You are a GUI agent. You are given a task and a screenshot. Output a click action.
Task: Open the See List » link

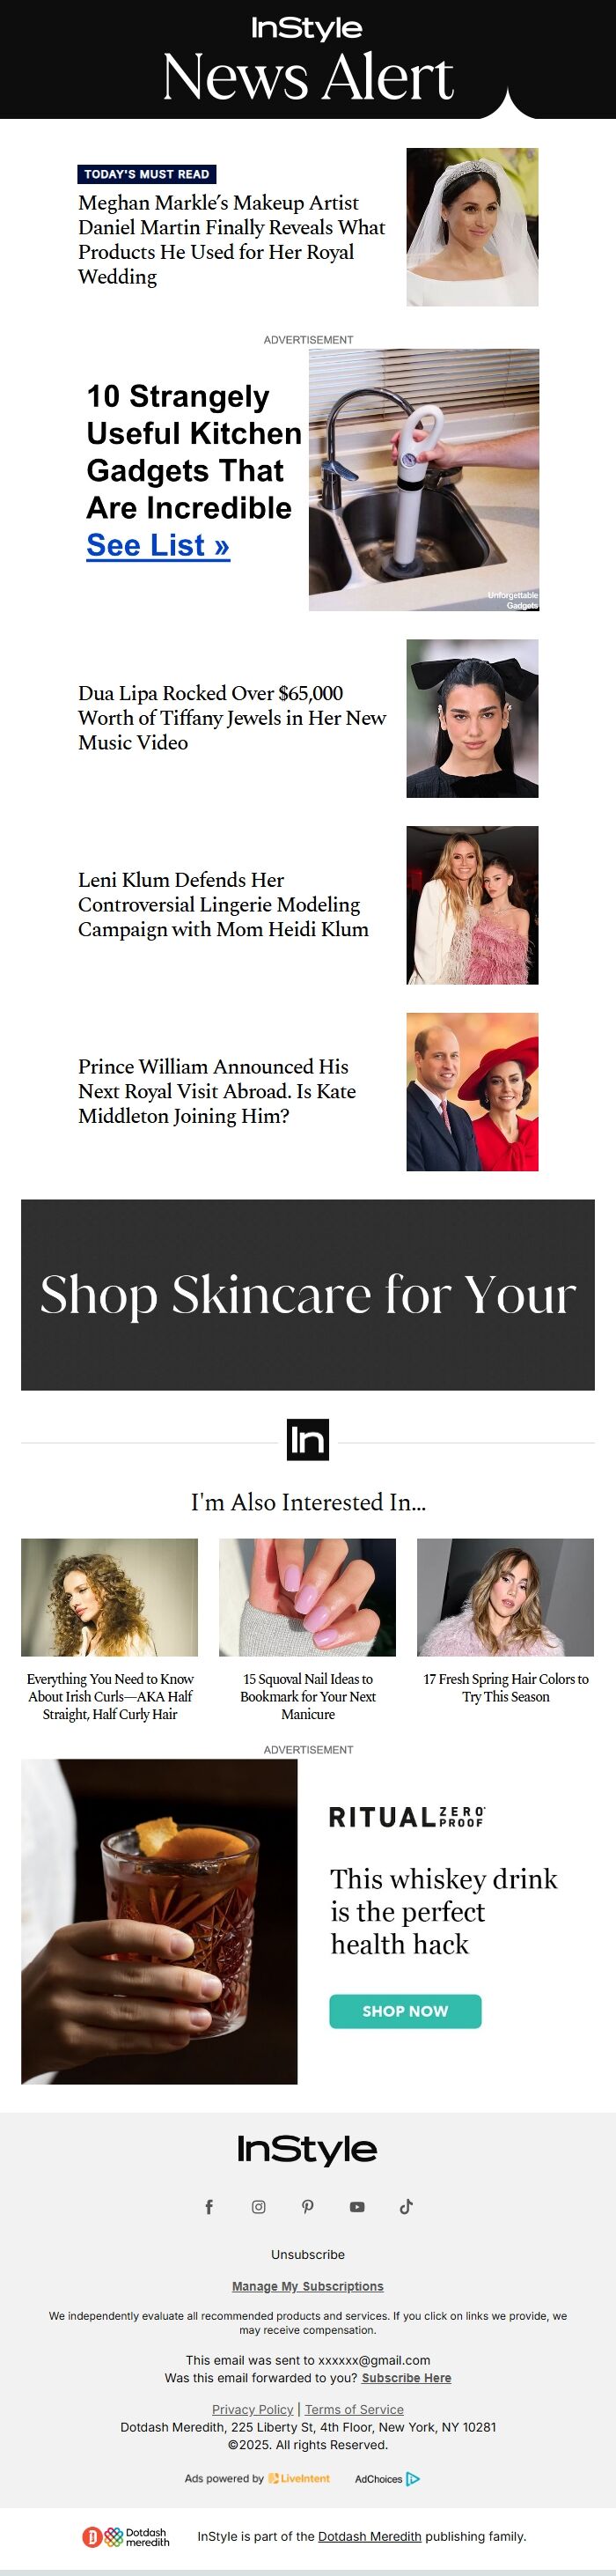158,545
